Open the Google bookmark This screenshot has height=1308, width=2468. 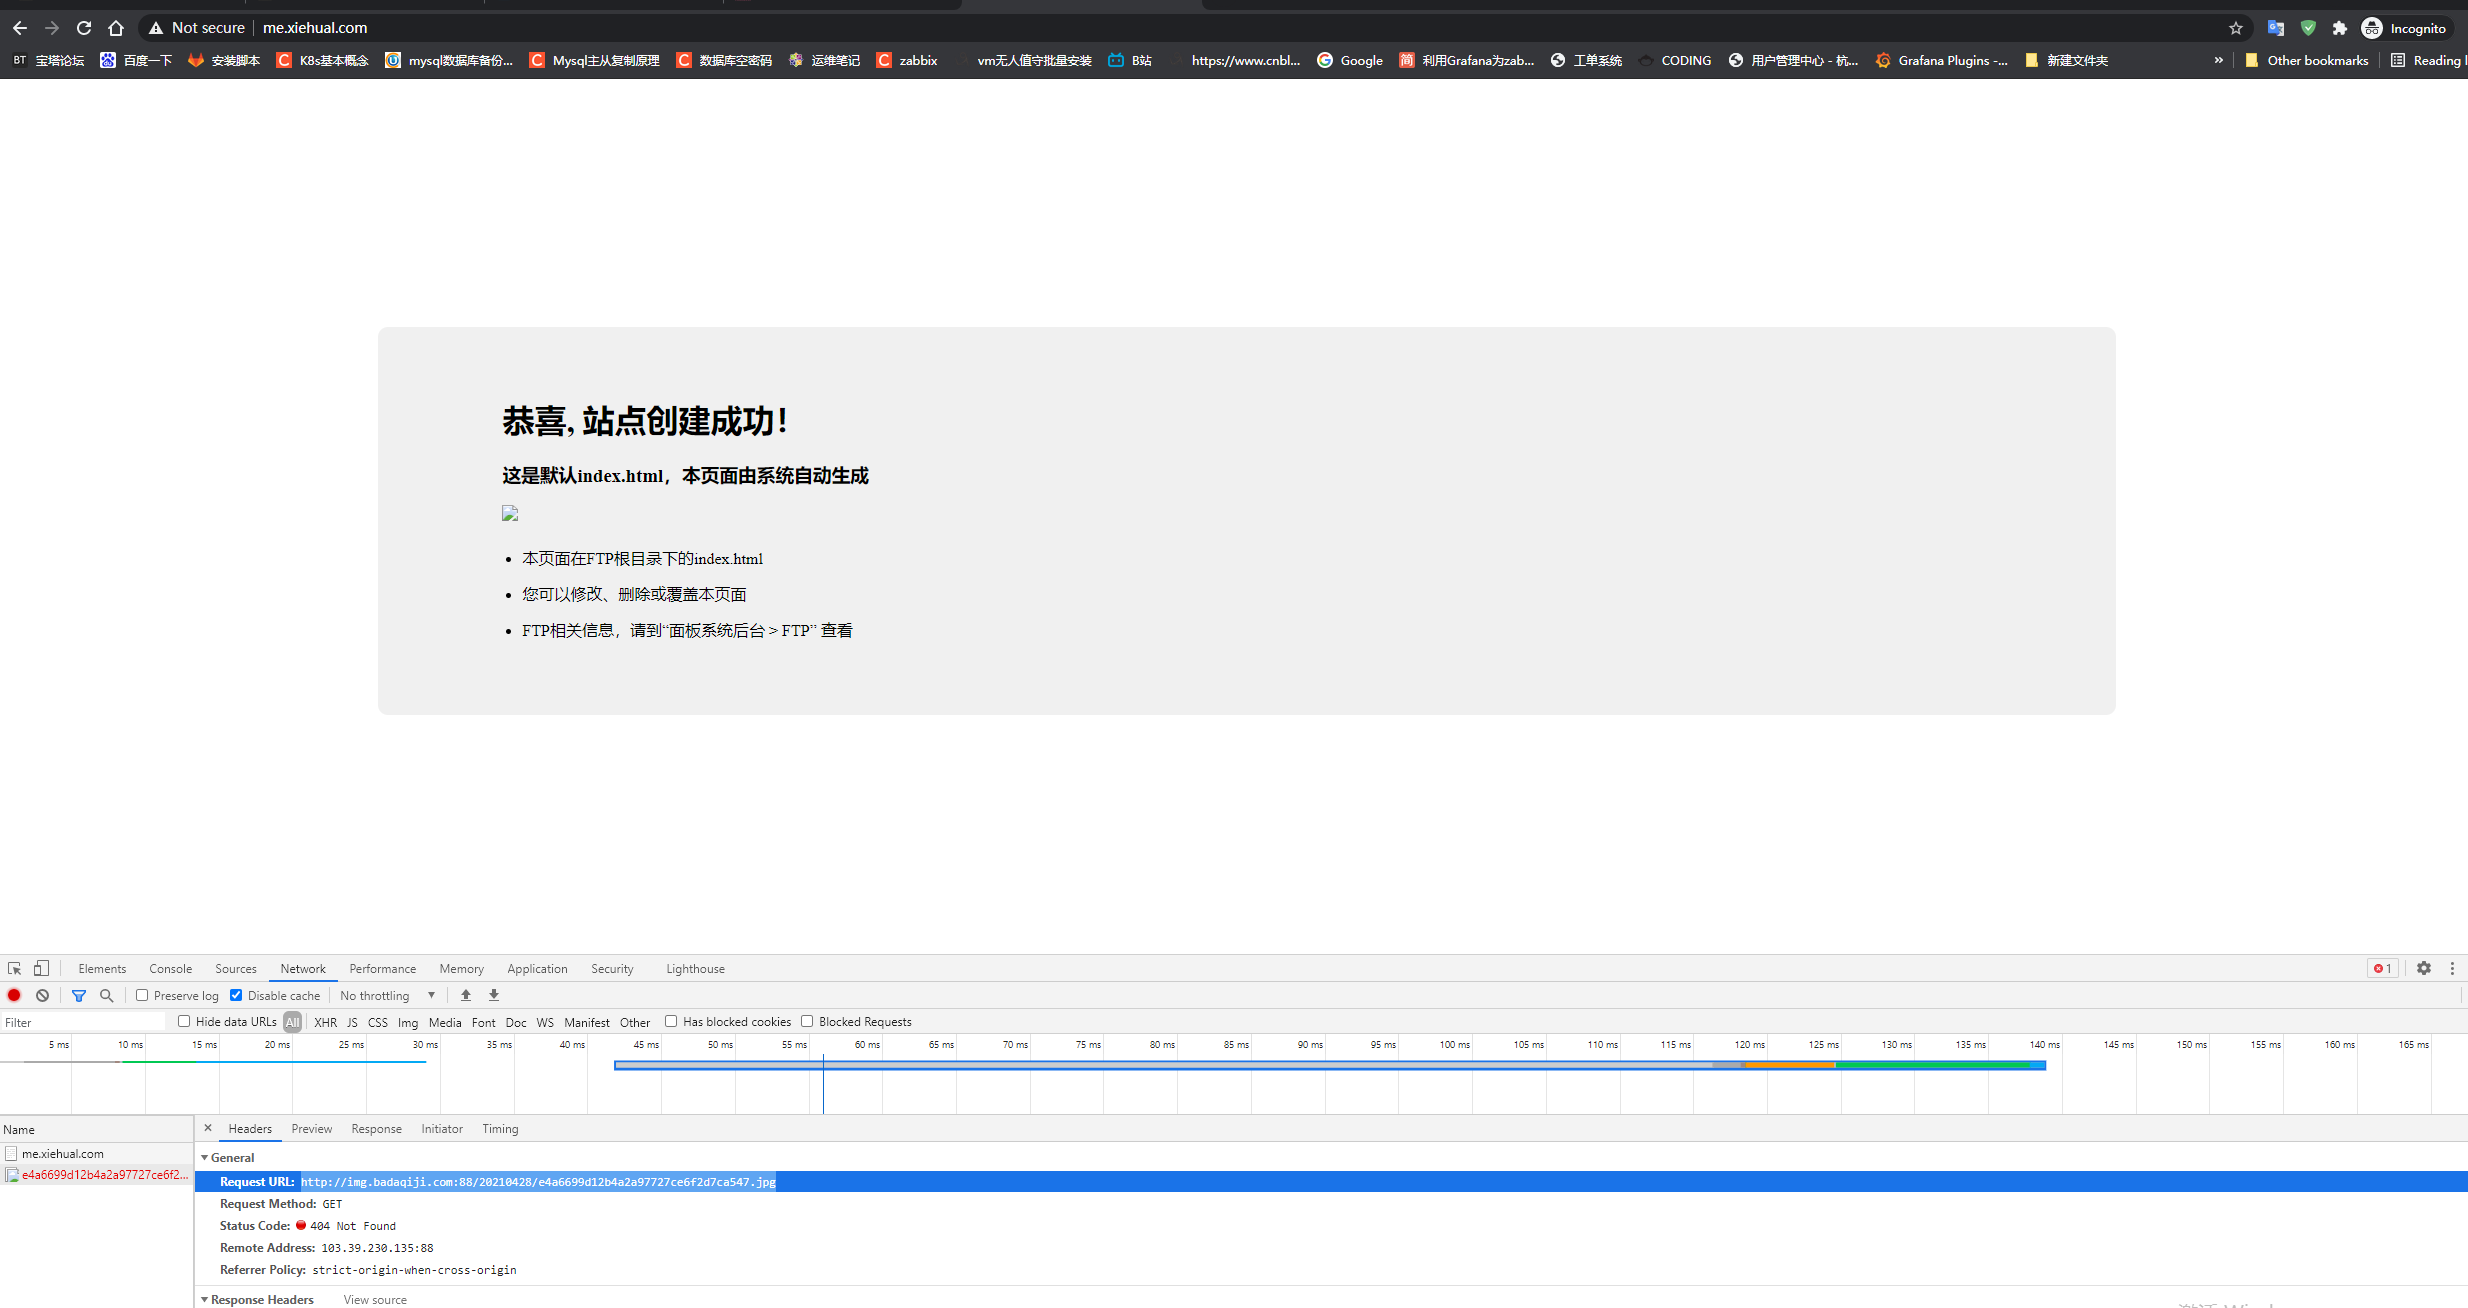pyautogui.click(x=1350, y=60)
